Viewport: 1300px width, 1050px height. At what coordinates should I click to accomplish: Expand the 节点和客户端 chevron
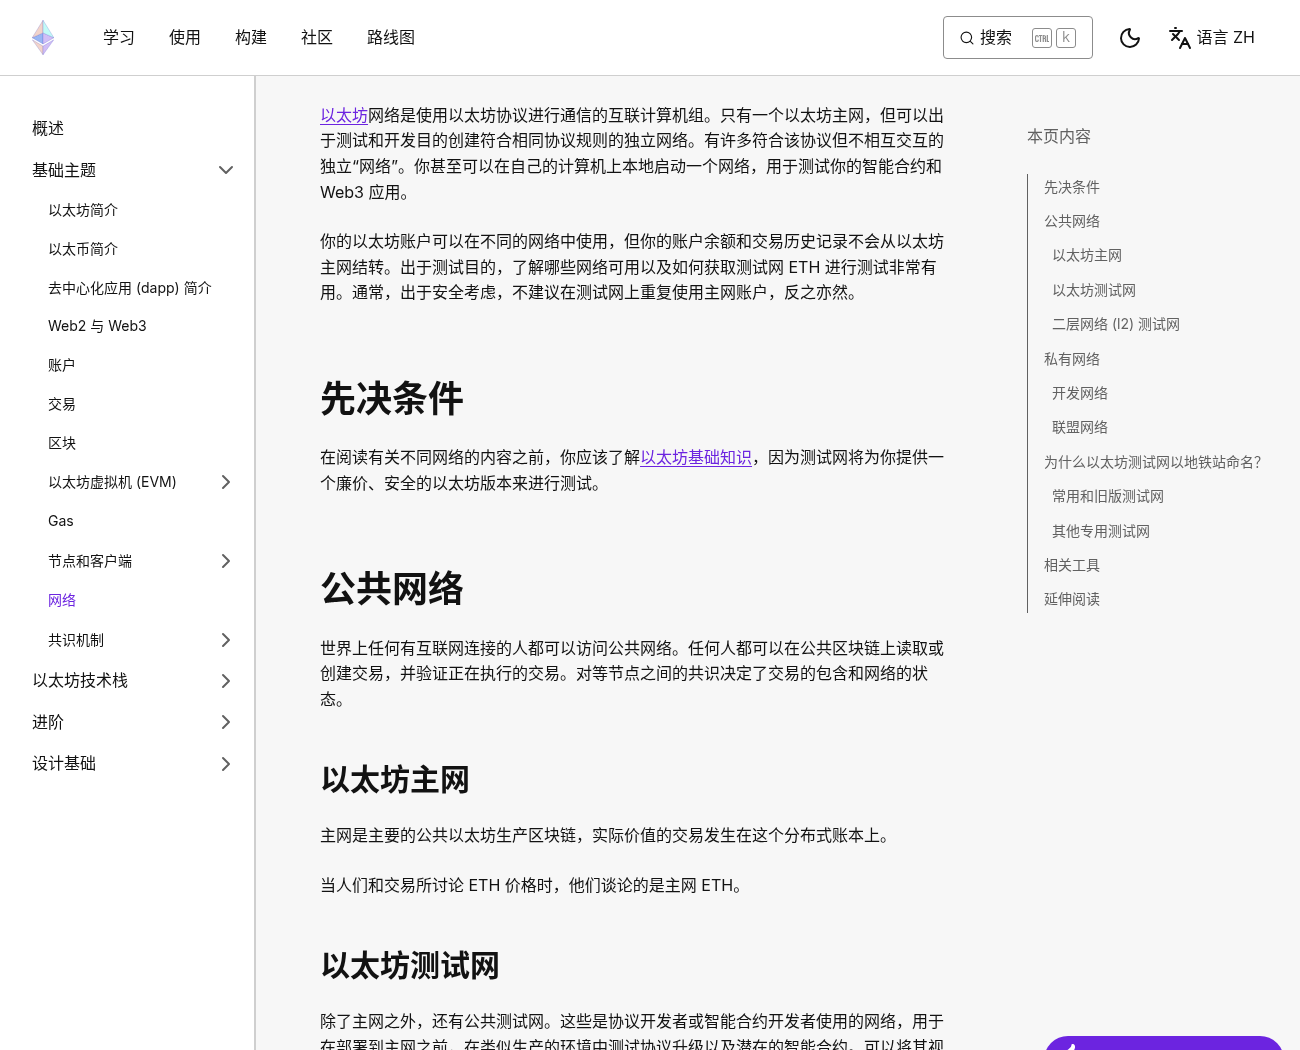click(x=226, y=561)
